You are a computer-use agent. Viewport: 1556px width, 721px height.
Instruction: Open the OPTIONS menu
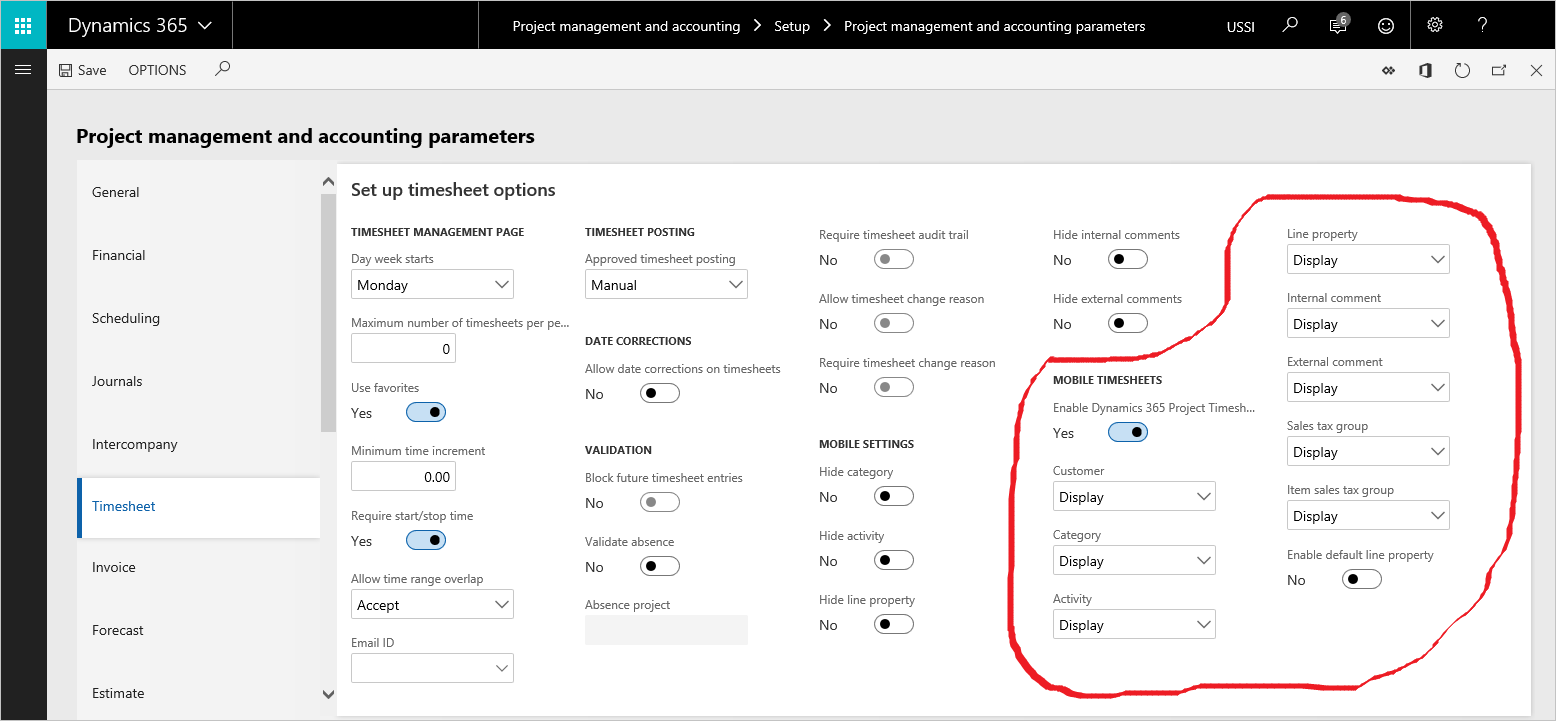pos(157,70)
